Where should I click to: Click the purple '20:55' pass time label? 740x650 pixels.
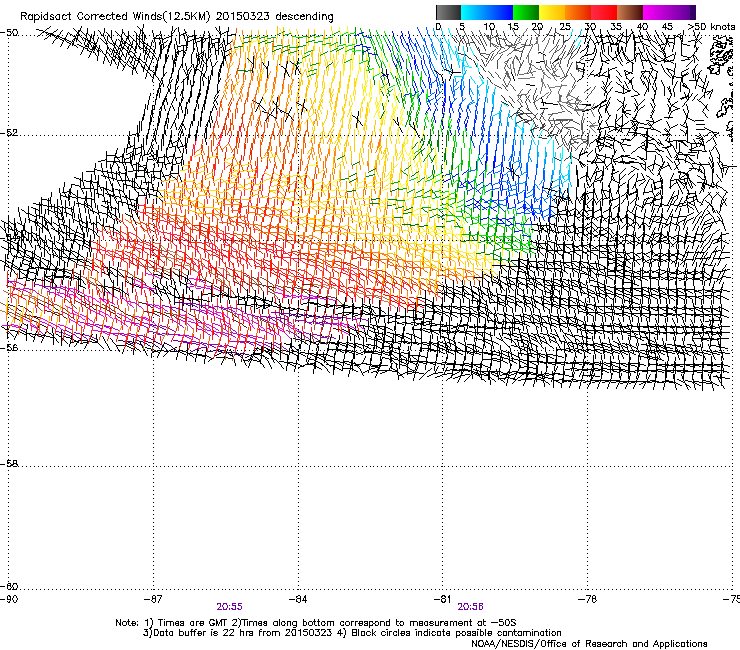click(229, 607)
